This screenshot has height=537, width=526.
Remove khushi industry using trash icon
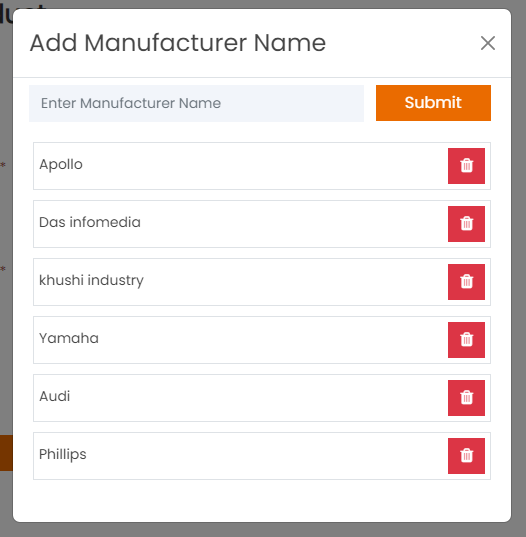466,282
